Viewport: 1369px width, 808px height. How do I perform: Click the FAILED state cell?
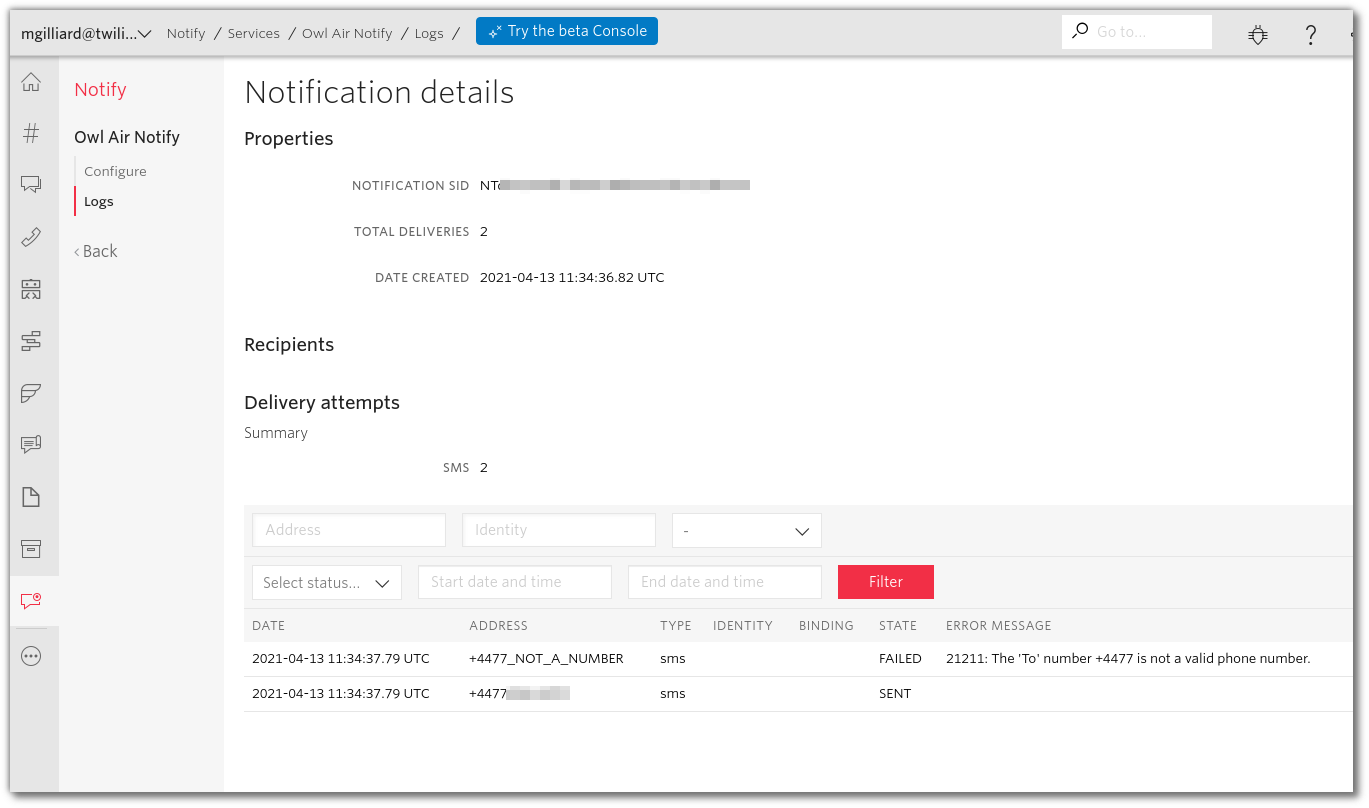(x=900, y=659)
